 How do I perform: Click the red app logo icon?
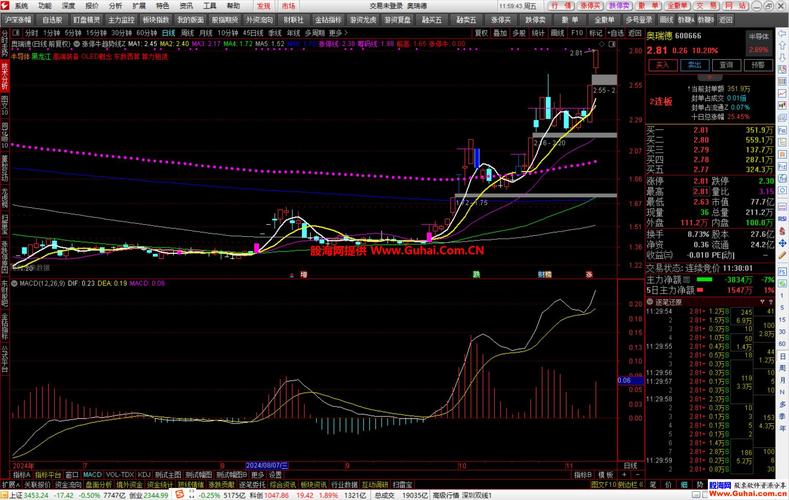point(5,6)
